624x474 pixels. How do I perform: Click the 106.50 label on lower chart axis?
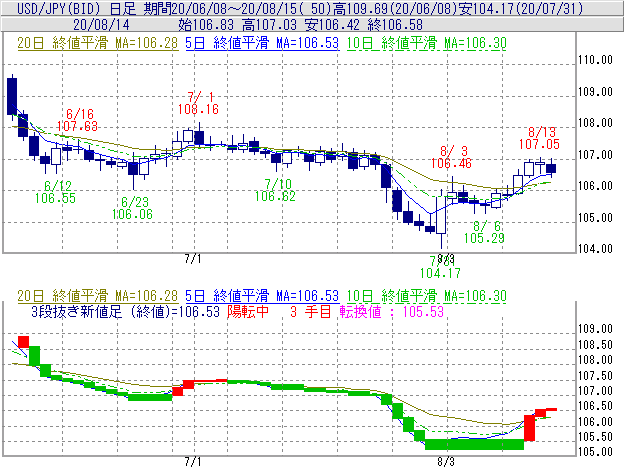tap(595, 406)
